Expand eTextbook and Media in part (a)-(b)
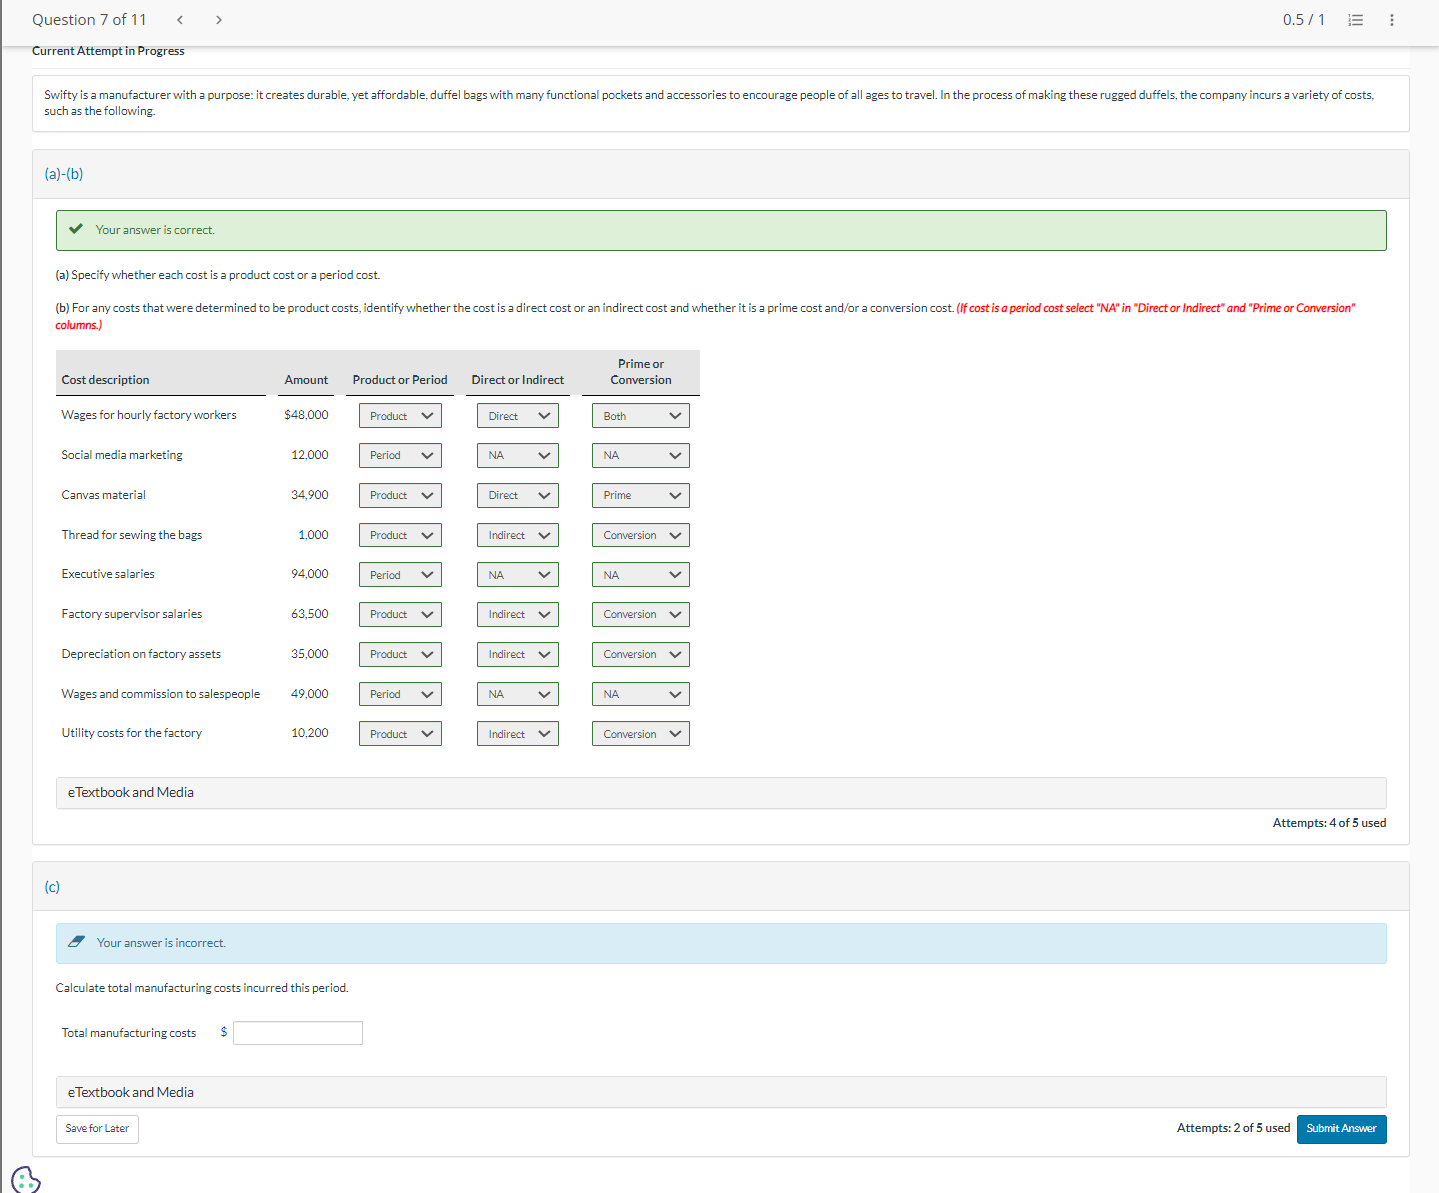 [721, 793]
